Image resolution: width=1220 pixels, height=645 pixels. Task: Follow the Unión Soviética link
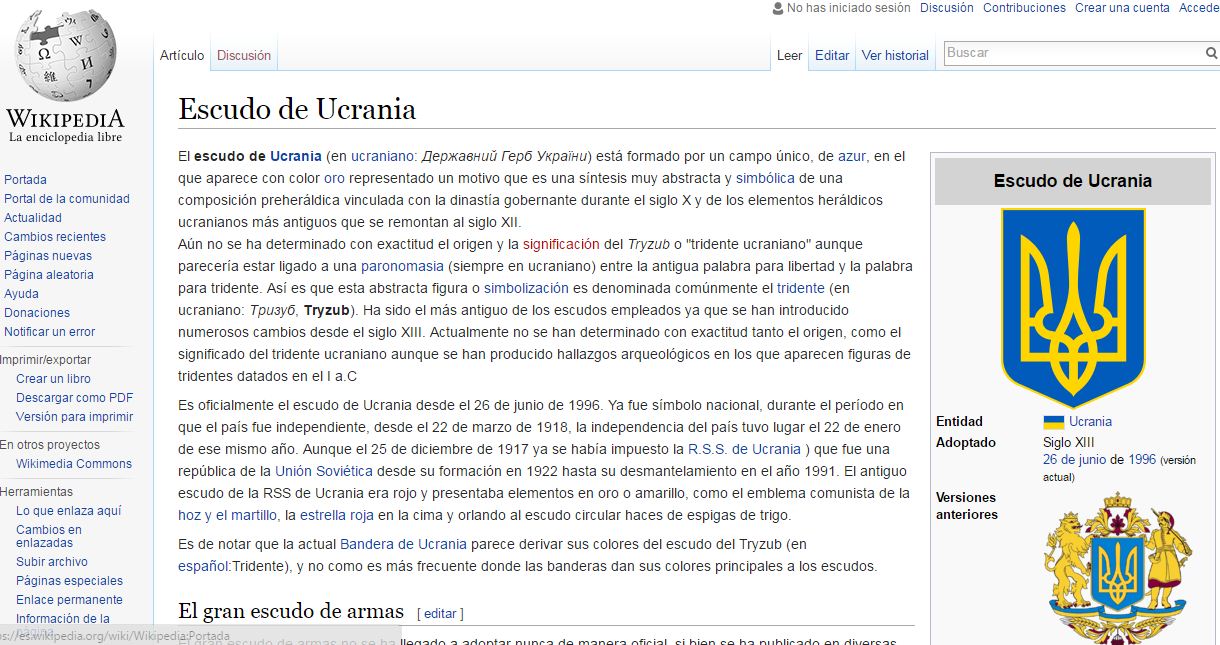coord(323,471)
